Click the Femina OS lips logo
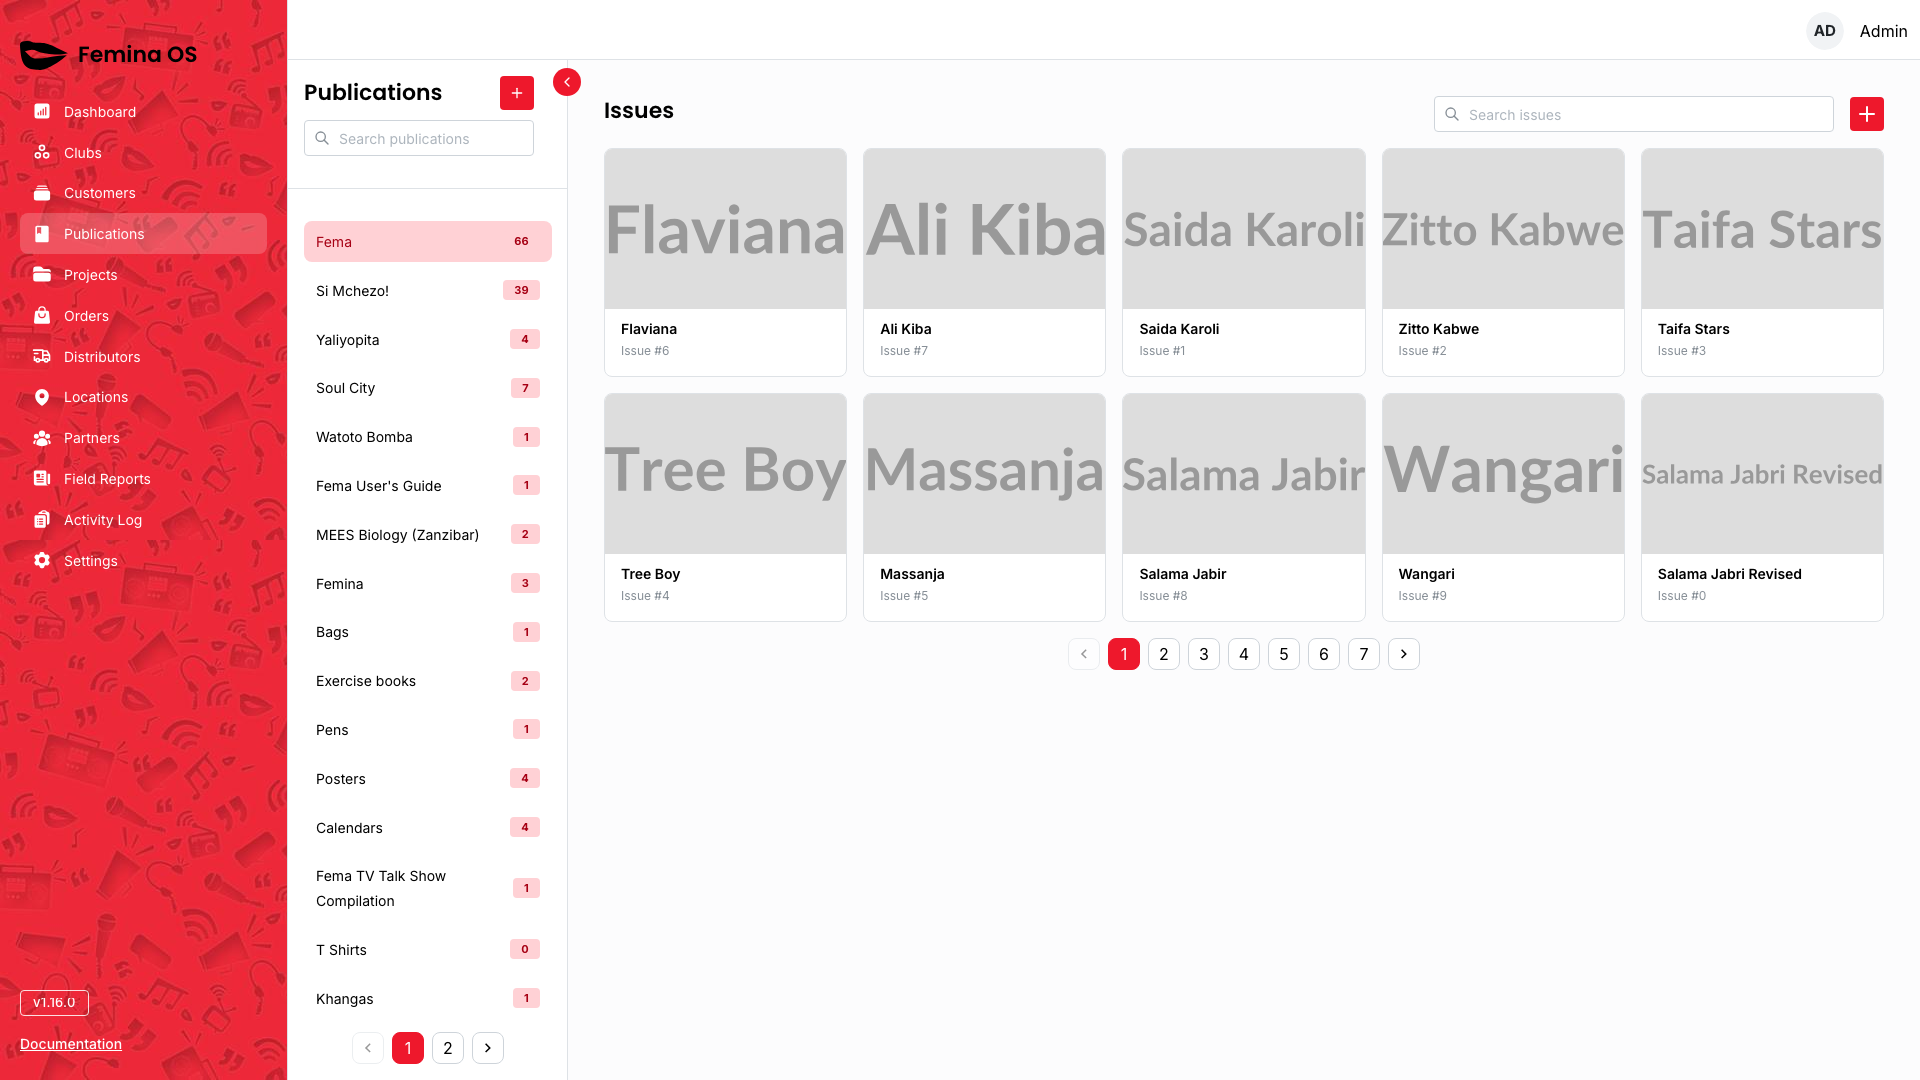Viewport: 1920px width, 1080px height. tap(43, 55)
